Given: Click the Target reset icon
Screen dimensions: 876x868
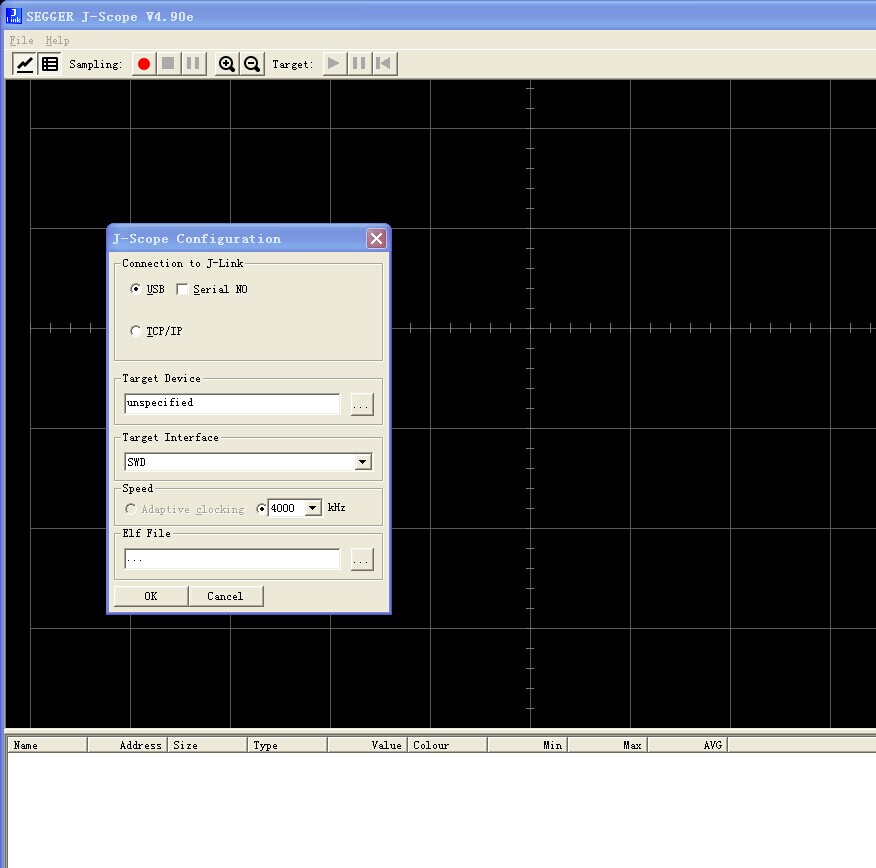Looking at the screenshot, I should coord(384,64).
